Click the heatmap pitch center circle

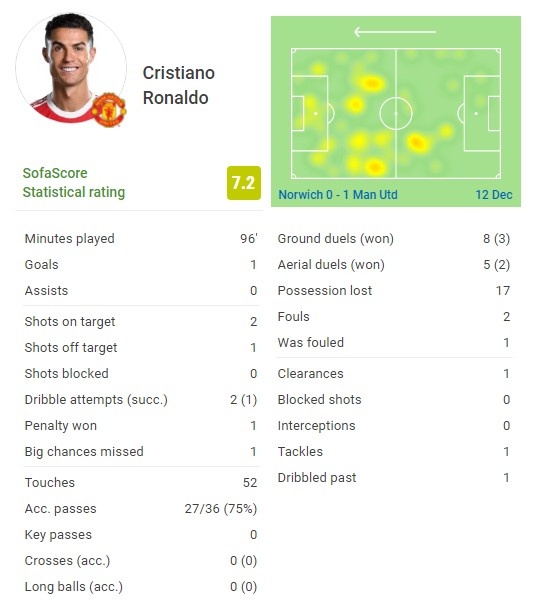click(396, 113)
